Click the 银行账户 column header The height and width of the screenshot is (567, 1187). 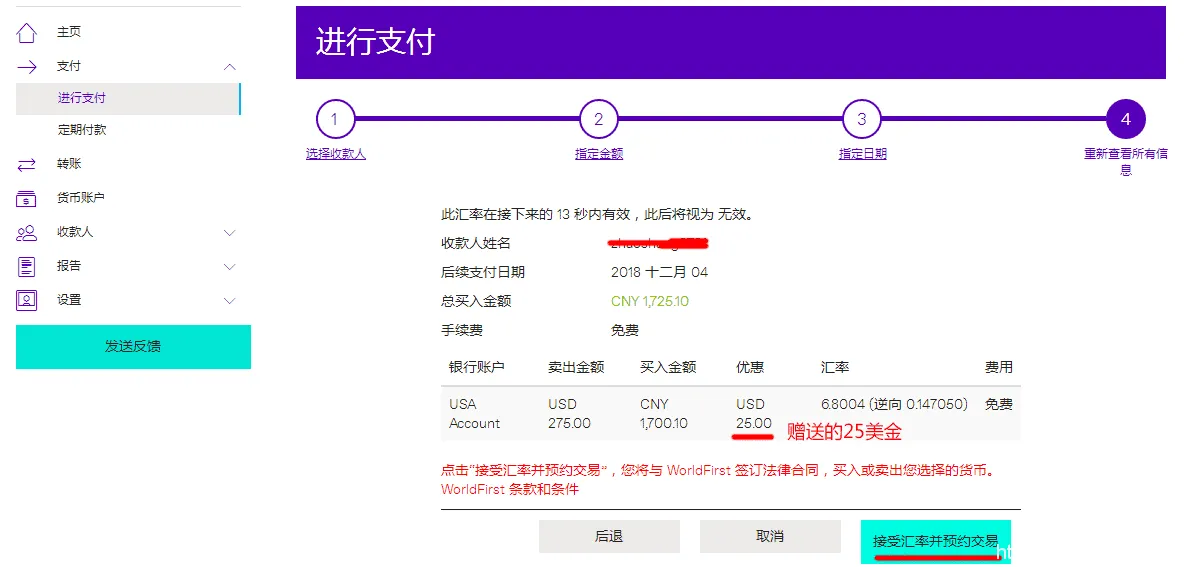477,367
